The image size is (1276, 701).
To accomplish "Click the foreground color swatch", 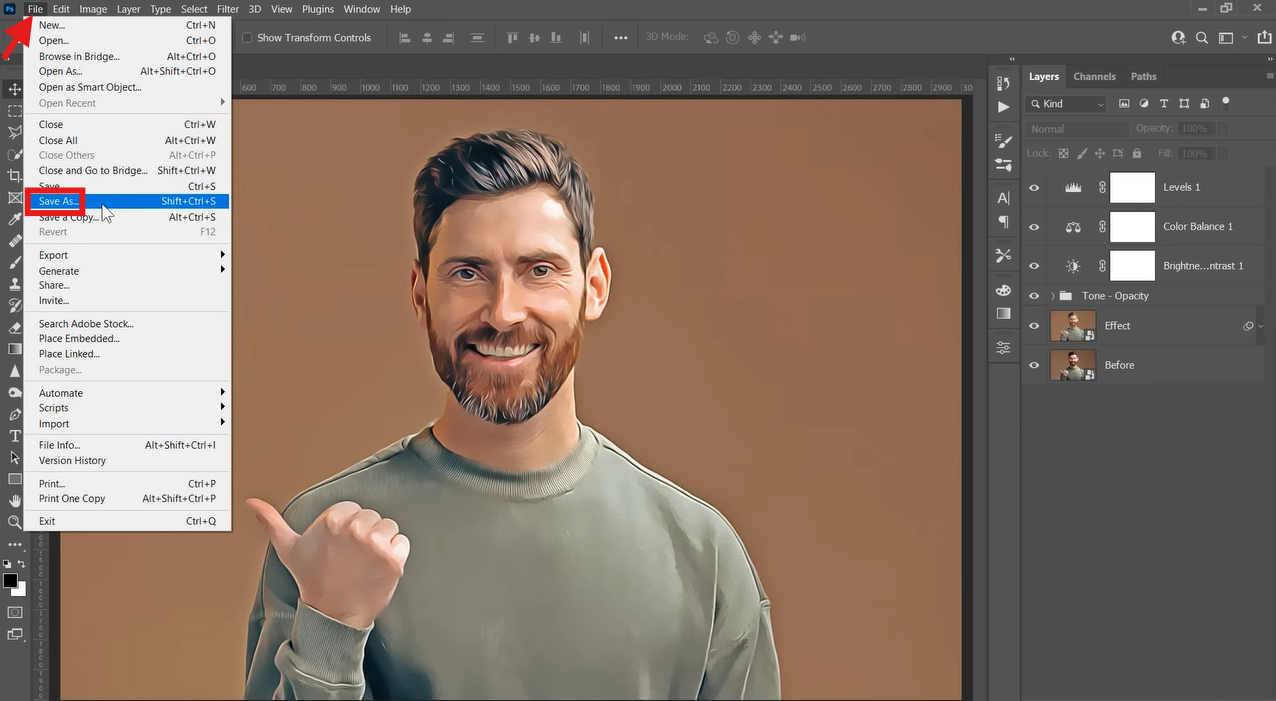I will pyautogui.click(x=10, y=581).
